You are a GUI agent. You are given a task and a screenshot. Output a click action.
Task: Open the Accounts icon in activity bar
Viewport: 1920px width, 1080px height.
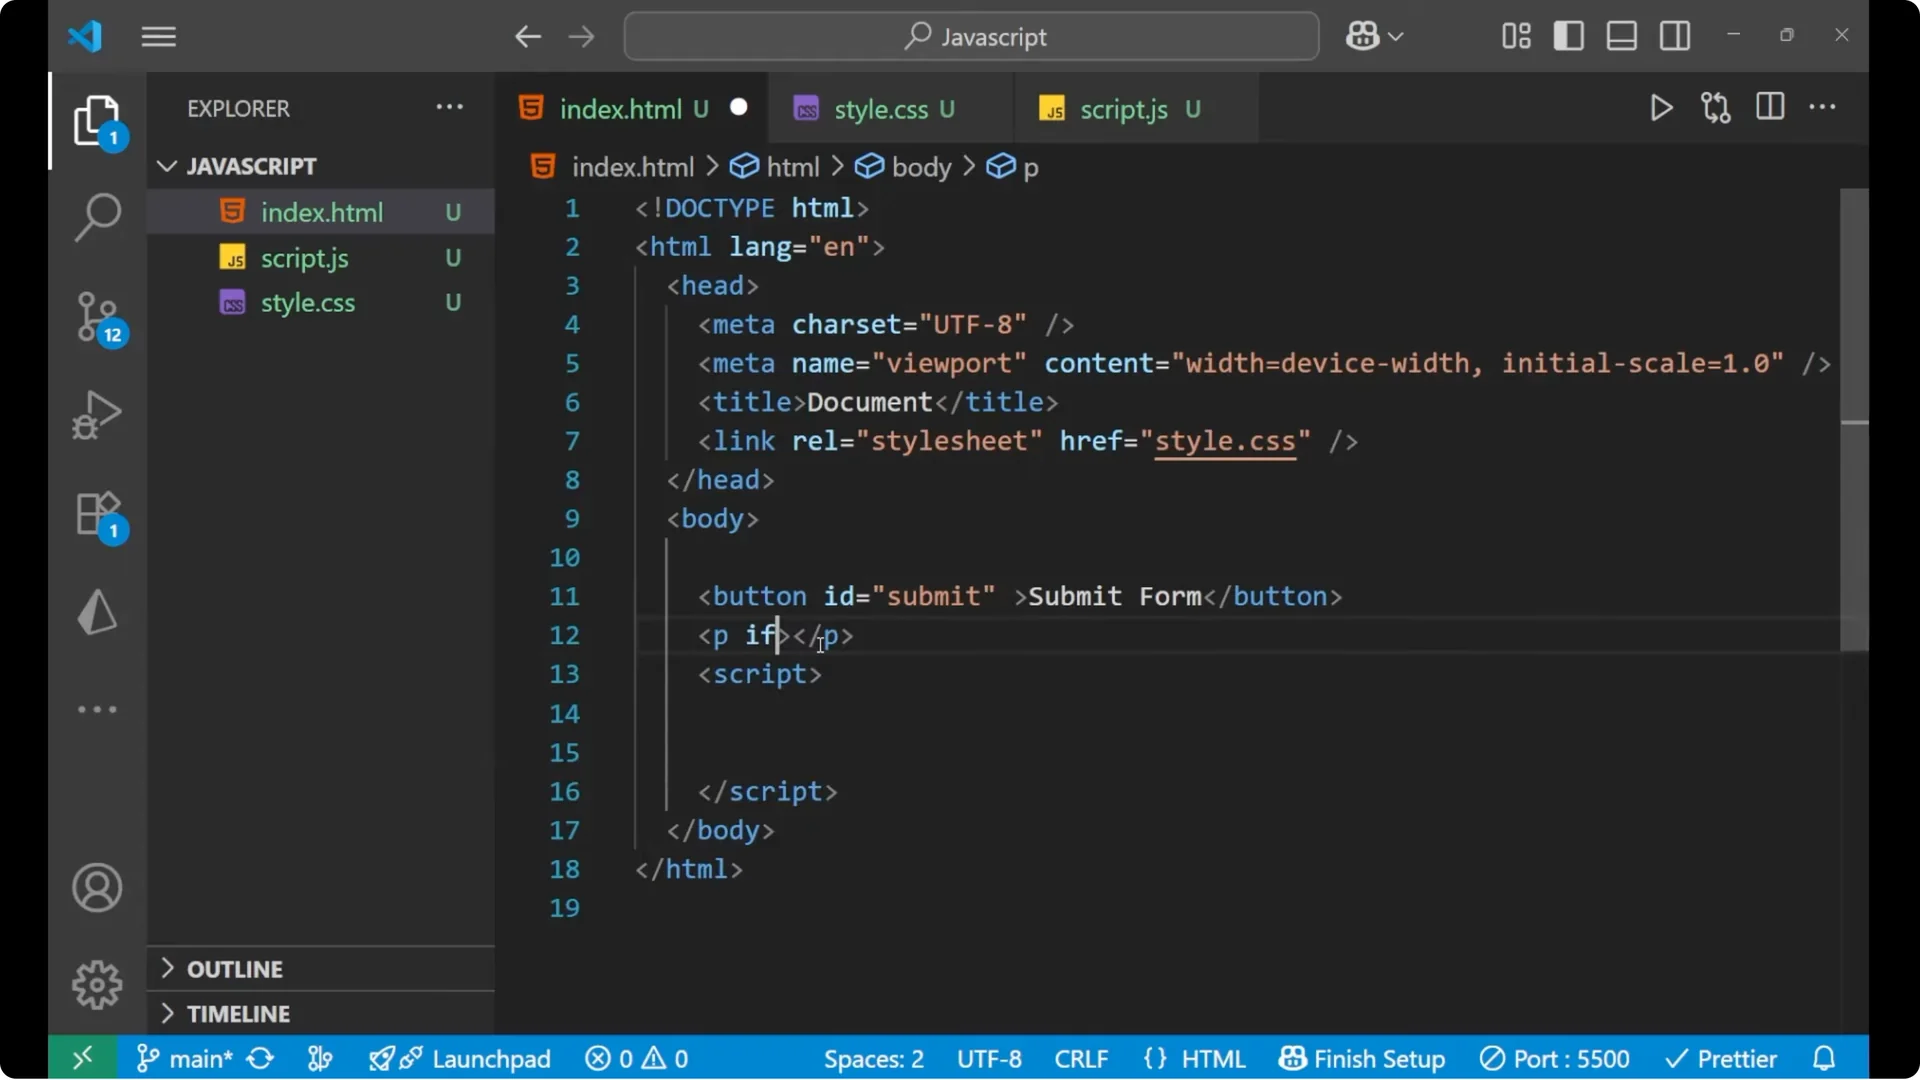(96, 888)
